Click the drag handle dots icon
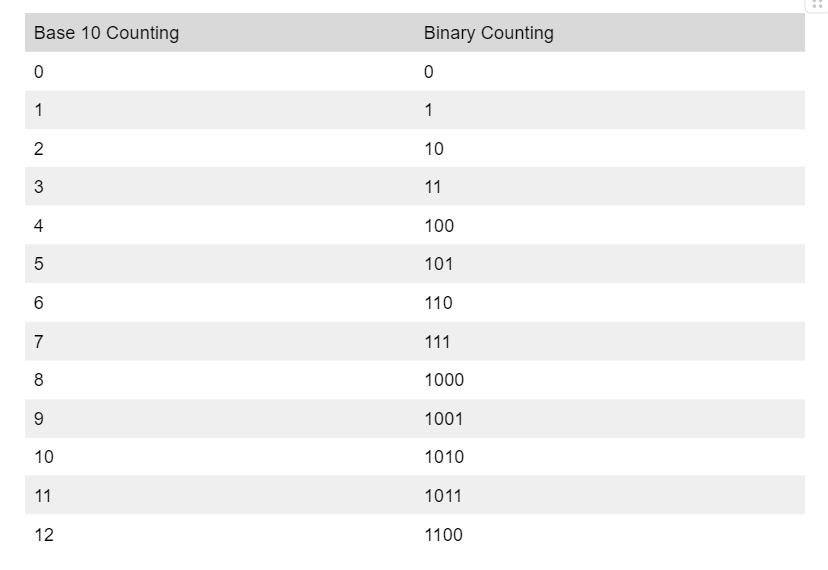 tap(817, 5)
